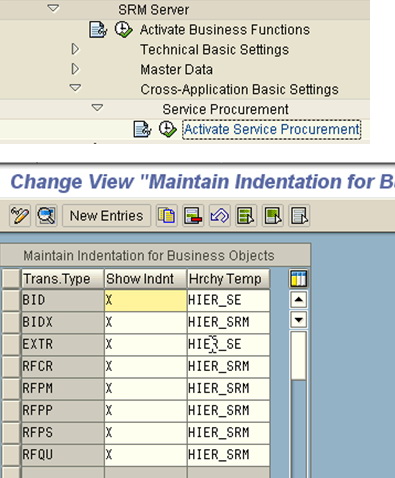Click the RFQU transaction type cell

point(63,455)
